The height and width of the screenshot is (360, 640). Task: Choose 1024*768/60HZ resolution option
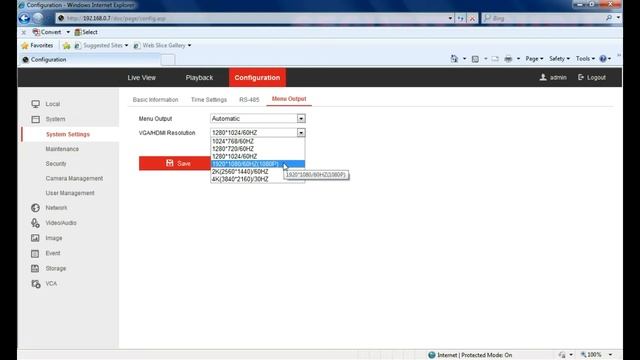tap(258, 141)
